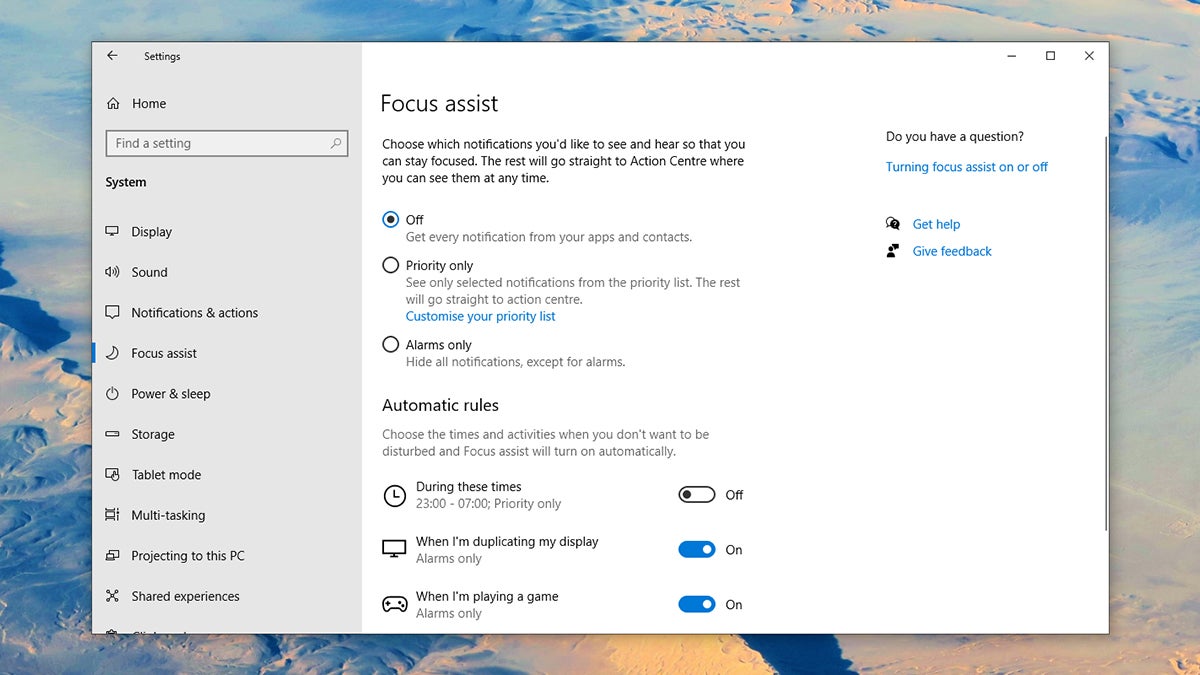Viewport: 1200px width, 675px height.
Task: Disable the 'playing a game' toggle
Action: coord(697,605)
